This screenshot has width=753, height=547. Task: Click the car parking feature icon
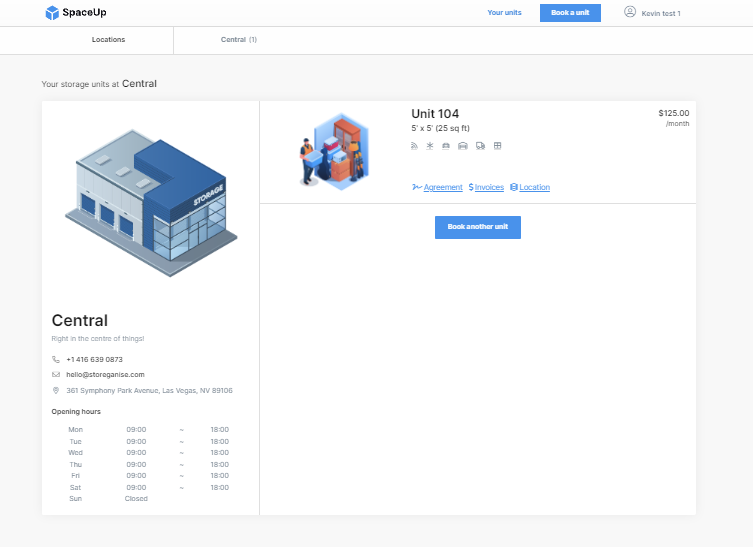(446, 146)
